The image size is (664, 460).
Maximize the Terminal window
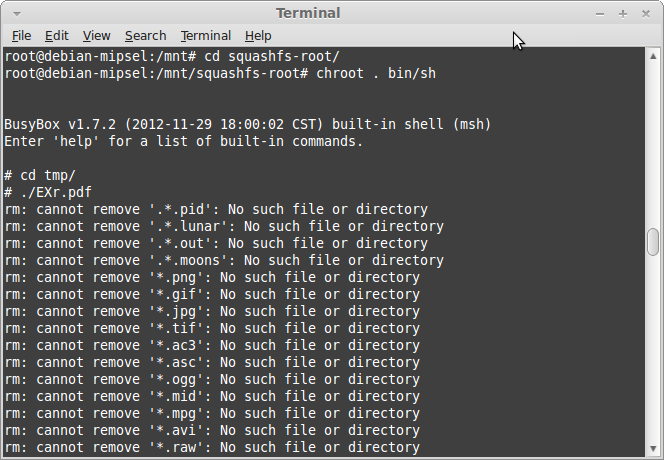coord(622,14)
